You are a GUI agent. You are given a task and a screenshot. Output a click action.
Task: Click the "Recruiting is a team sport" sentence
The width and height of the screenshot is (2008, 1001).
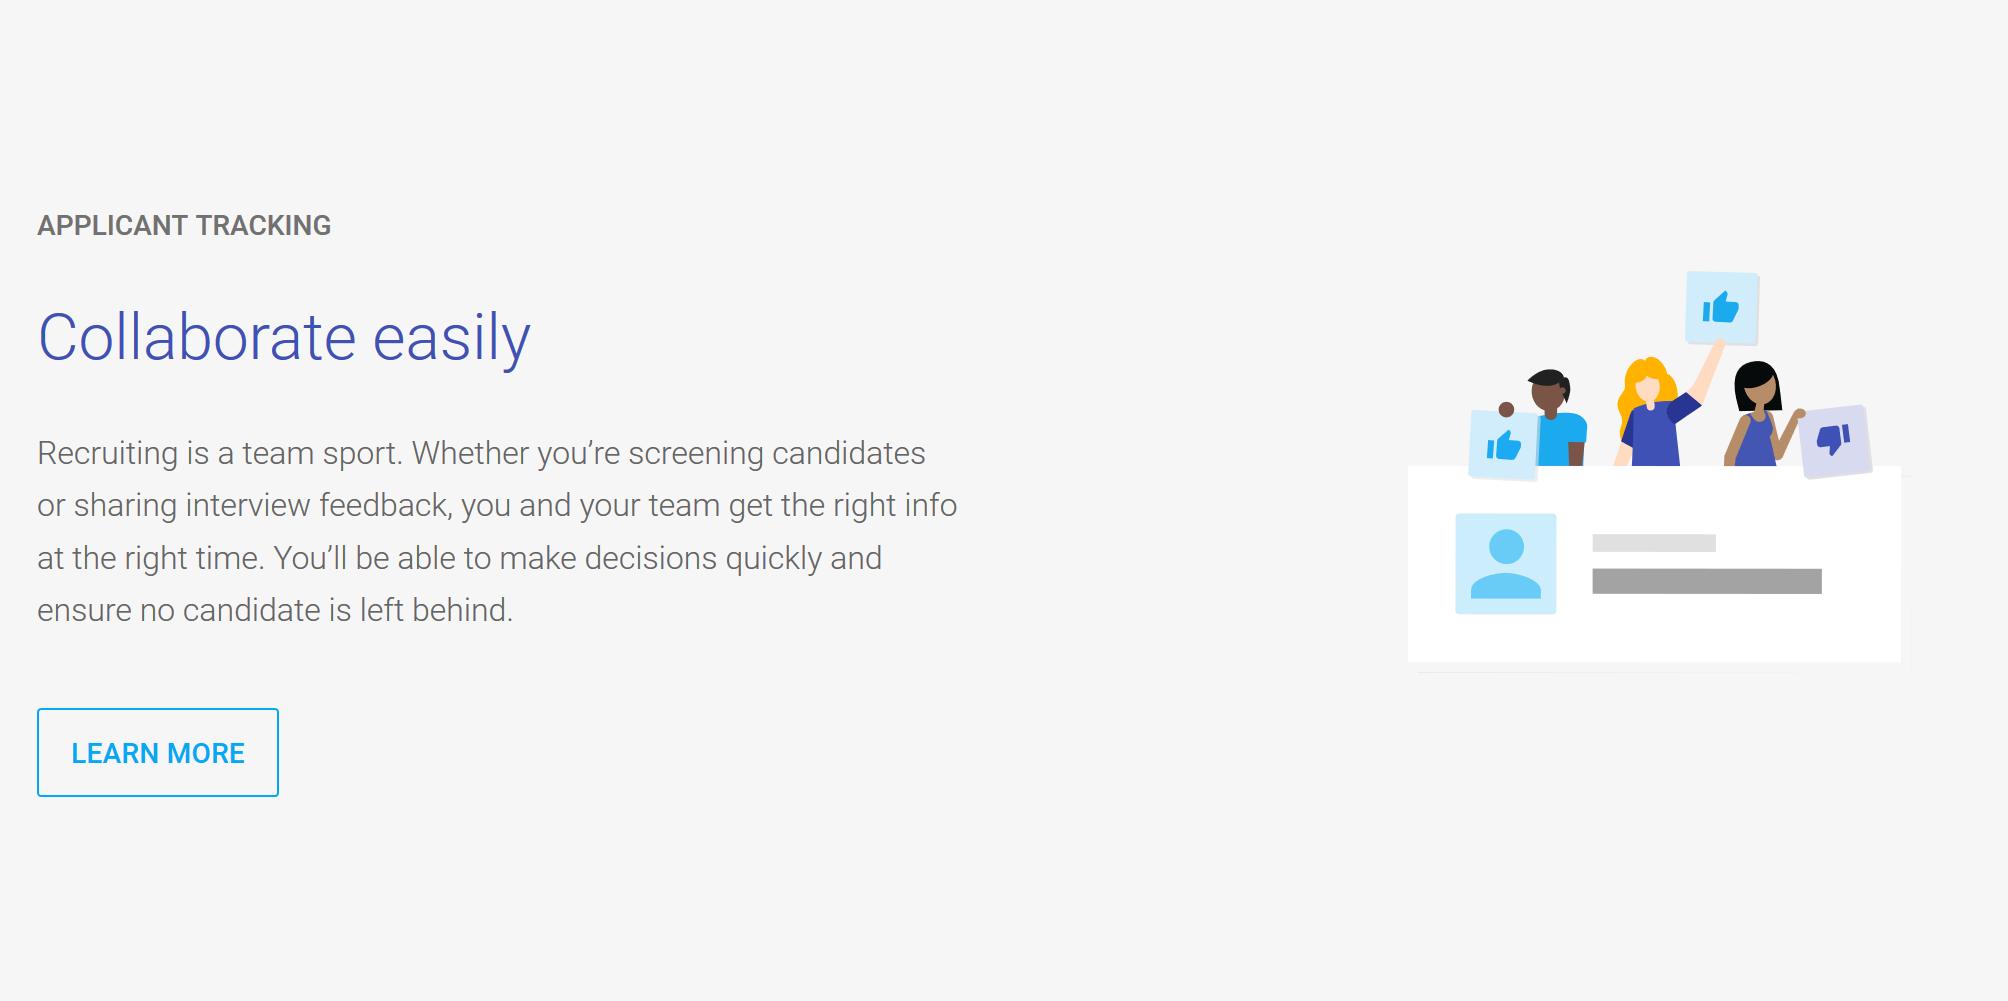220,454
